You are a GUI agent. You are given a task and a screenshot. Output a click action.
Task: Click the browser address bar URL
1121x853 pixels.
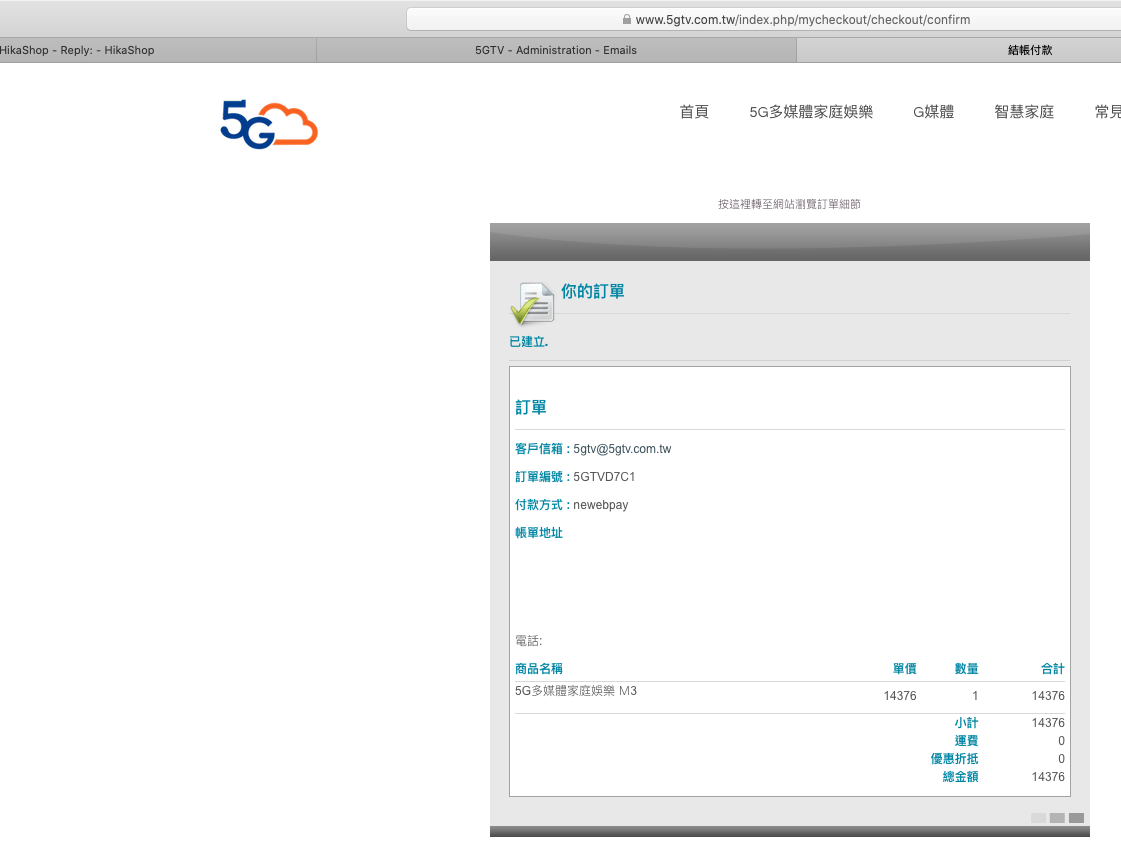pyautogui.click(x=803, y=19)
